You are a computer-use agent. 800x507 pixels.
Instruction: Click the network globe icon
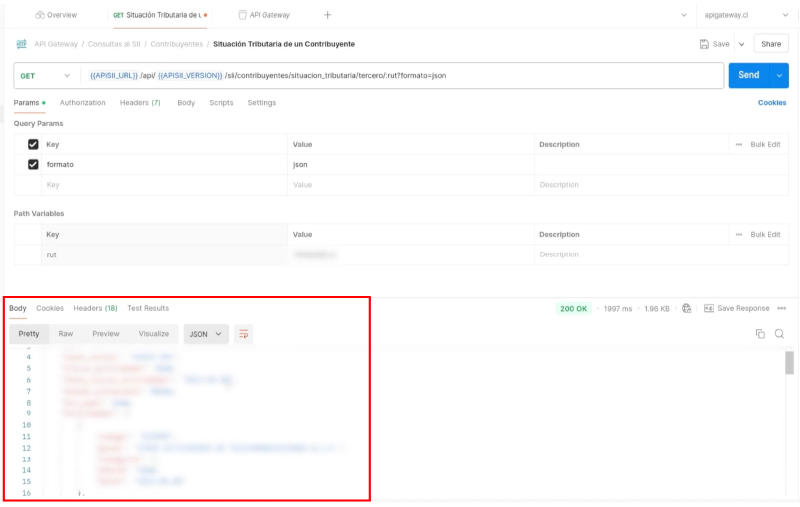coord(687,309)
